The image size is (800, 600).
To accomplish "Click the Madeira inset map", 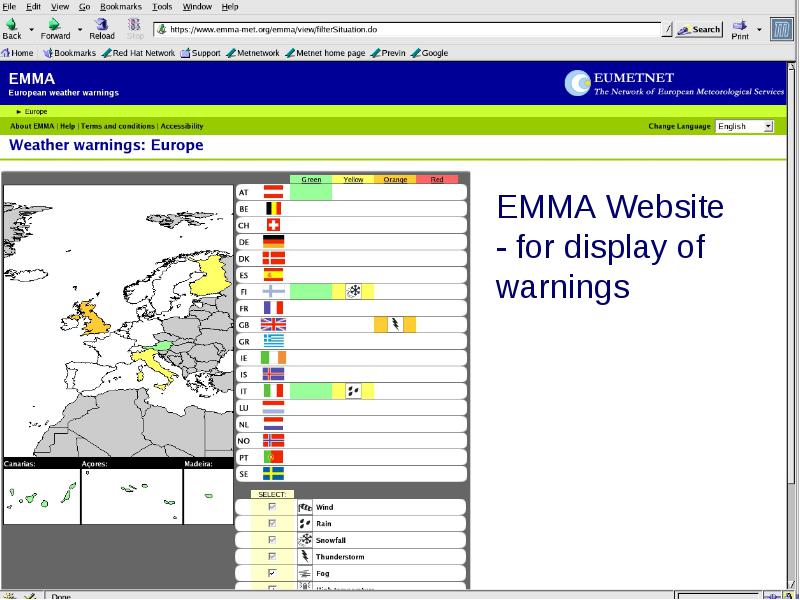I will [208, 496].
